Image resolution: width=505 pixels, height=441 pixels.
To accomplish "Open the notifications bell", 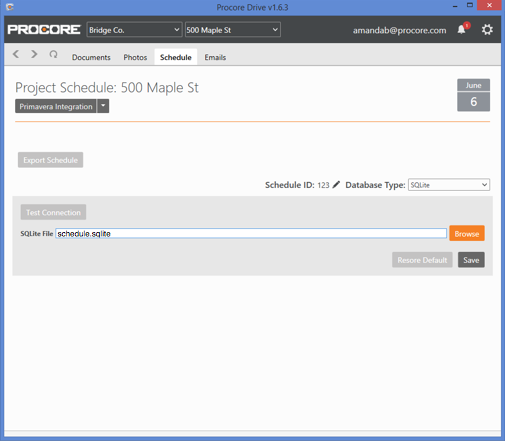I will point(462,30).
